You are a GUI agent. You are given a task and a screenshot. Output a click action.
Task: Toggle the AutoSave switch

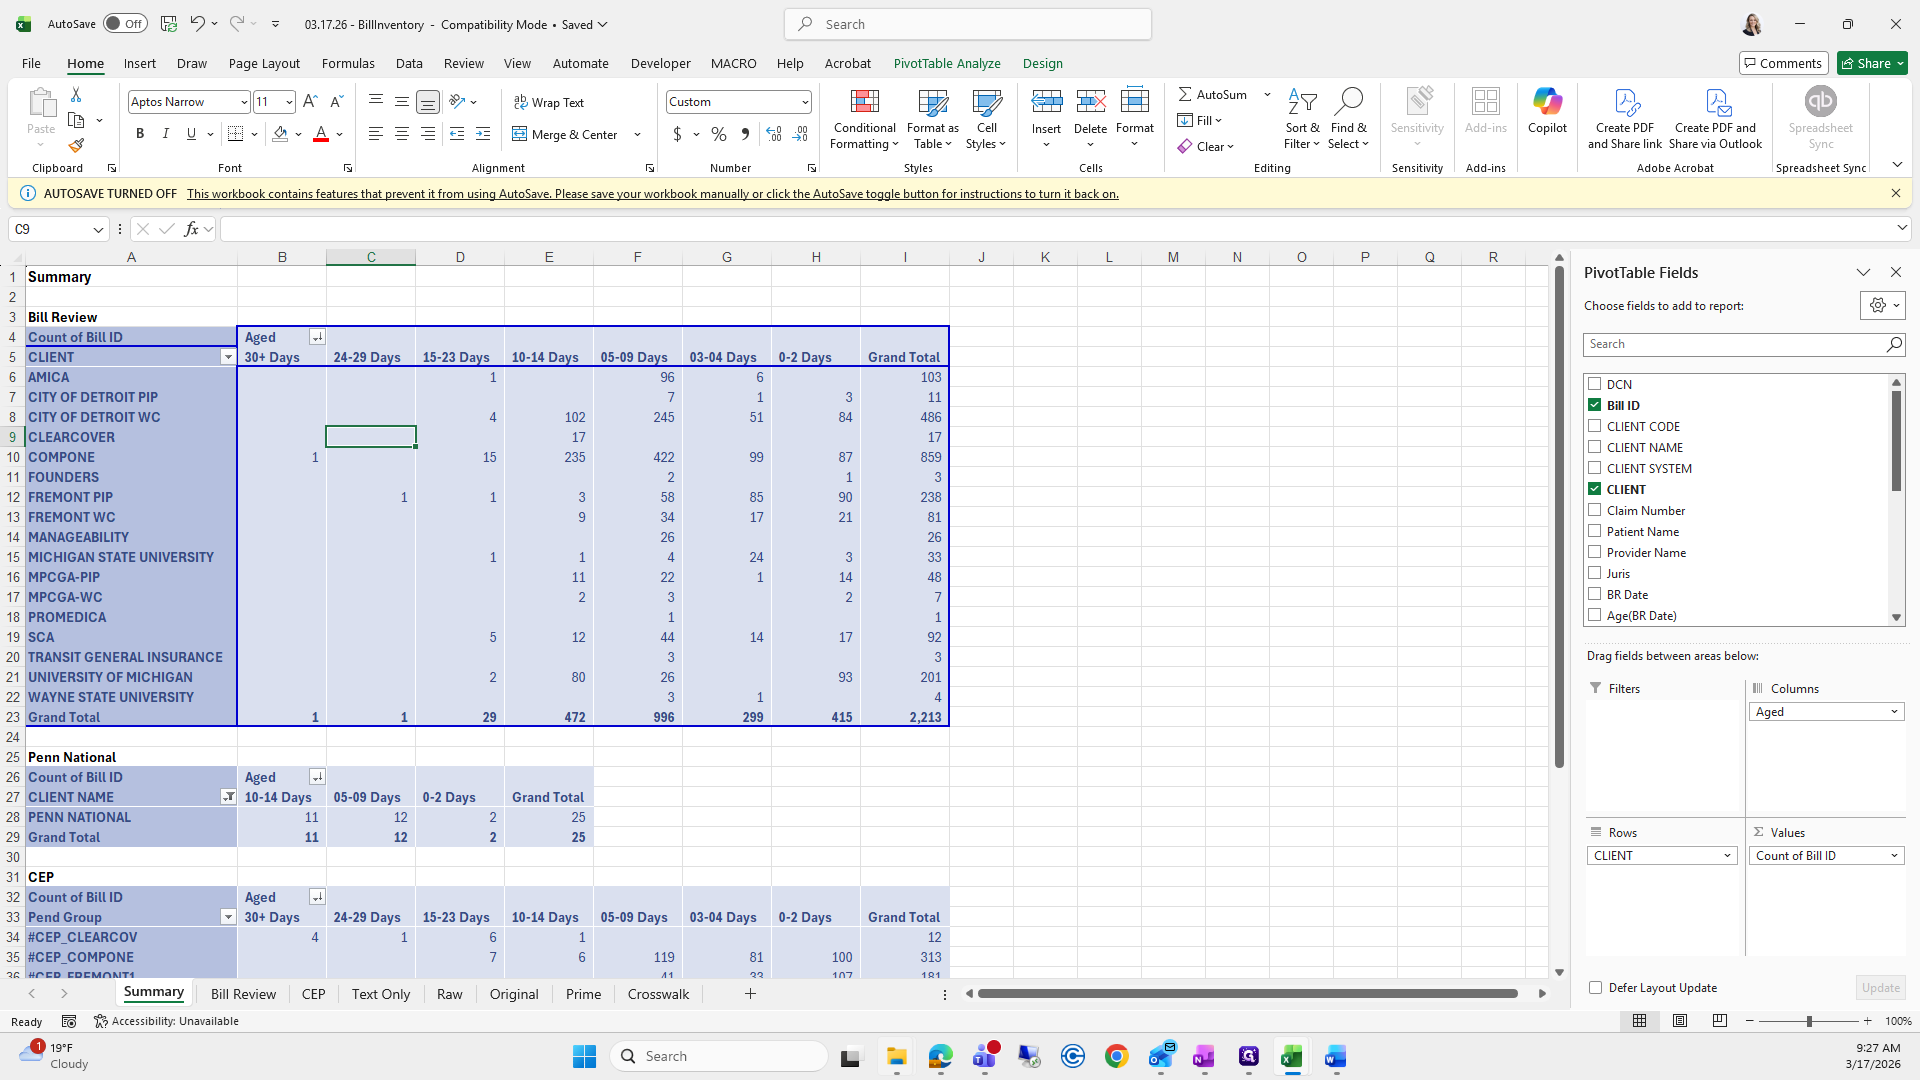pos(125,24)
